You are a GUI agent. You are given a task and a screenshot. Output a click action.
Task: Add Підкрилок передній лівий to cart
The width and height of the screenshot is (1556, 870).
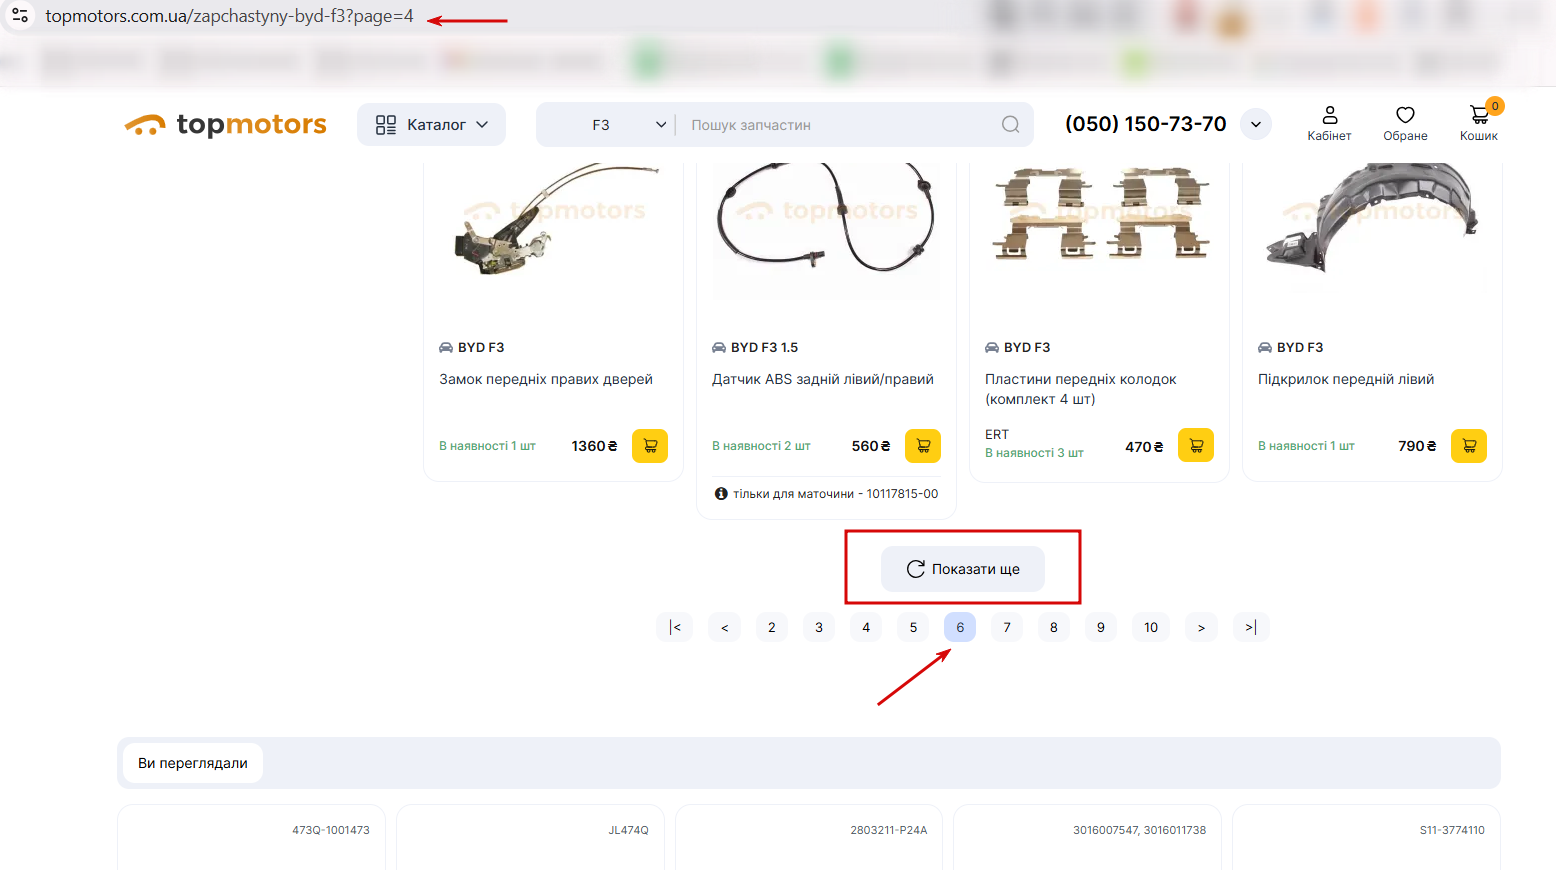coord(1469,446)
